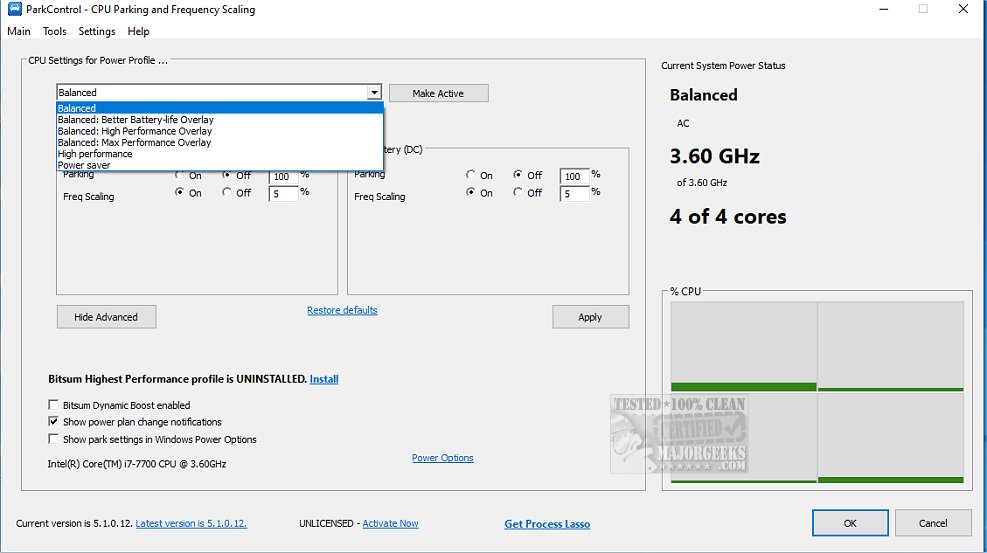This screenshot has width=987, height=553.
Task: Install Bitsum Highest Performance profile
Action: [x=324, y=379]
